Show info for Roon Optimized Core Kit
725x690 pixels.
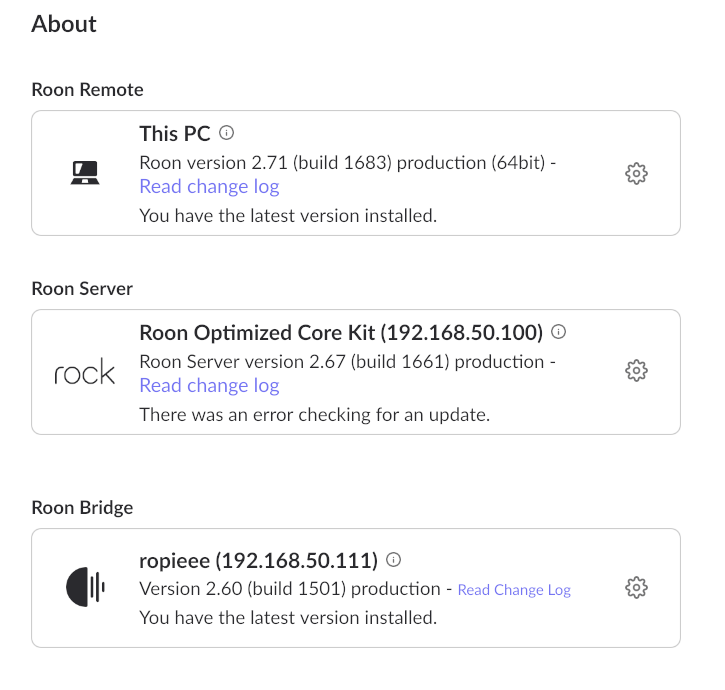(559, 332)
